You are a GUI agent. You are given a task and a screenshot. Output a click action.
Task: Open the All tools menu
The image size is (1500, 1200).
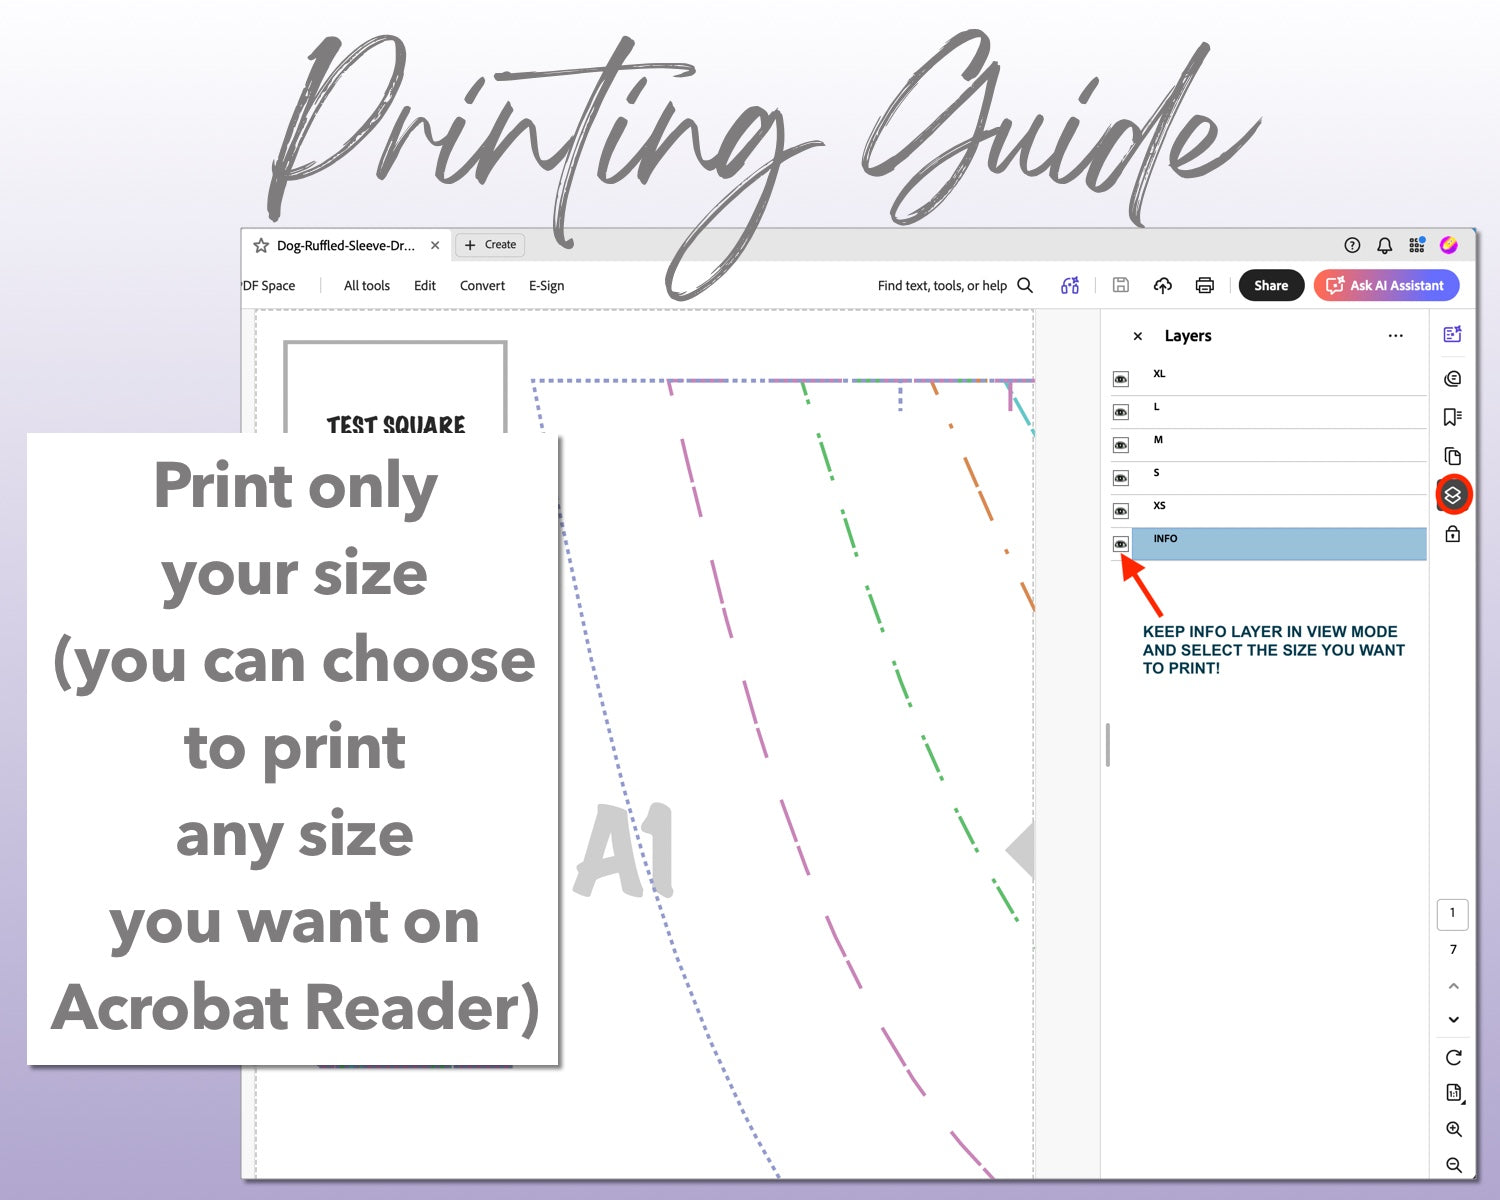tap(367, 286)
